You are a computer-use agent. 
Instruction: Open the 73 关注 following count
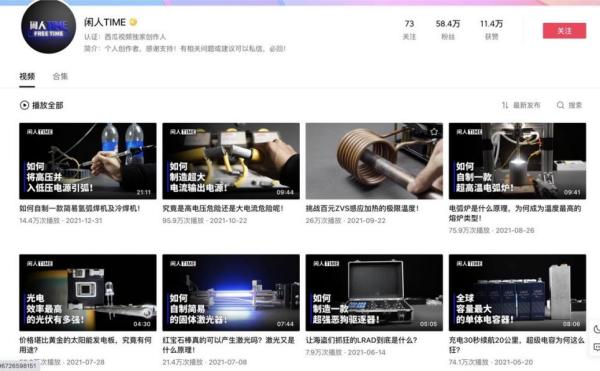pyautogui.click(x=409, y=30)
